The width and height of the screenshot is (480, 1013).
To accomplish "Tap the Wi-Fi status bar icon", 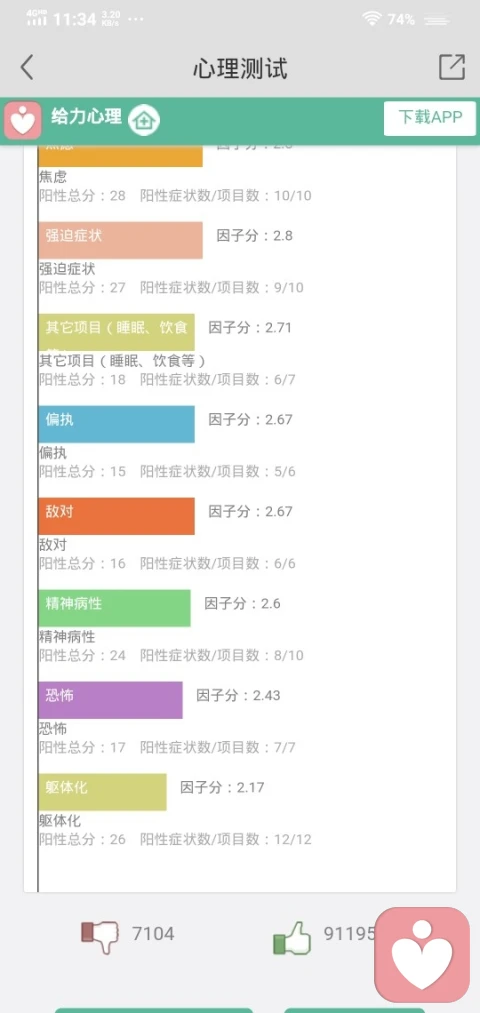I will click(372, 19).
